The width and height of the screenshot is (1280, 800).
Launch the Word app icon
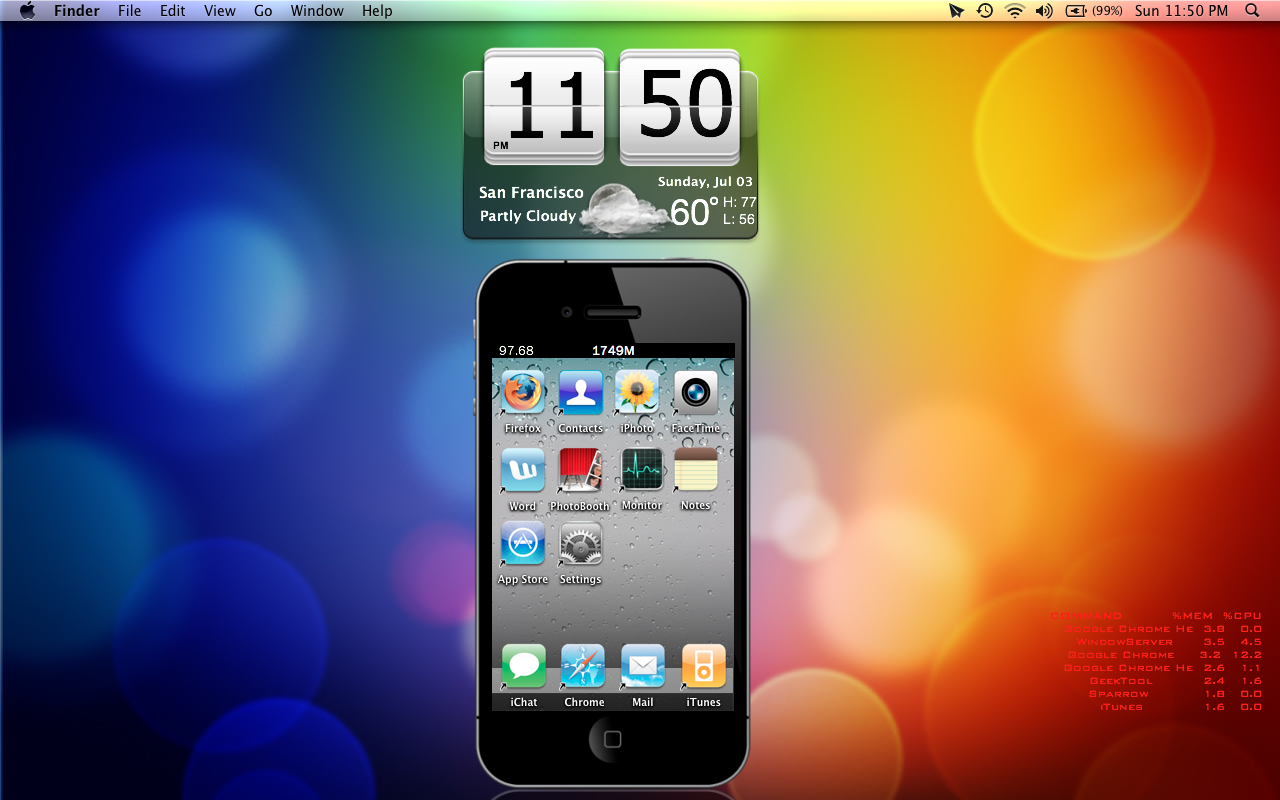[522, 470]
